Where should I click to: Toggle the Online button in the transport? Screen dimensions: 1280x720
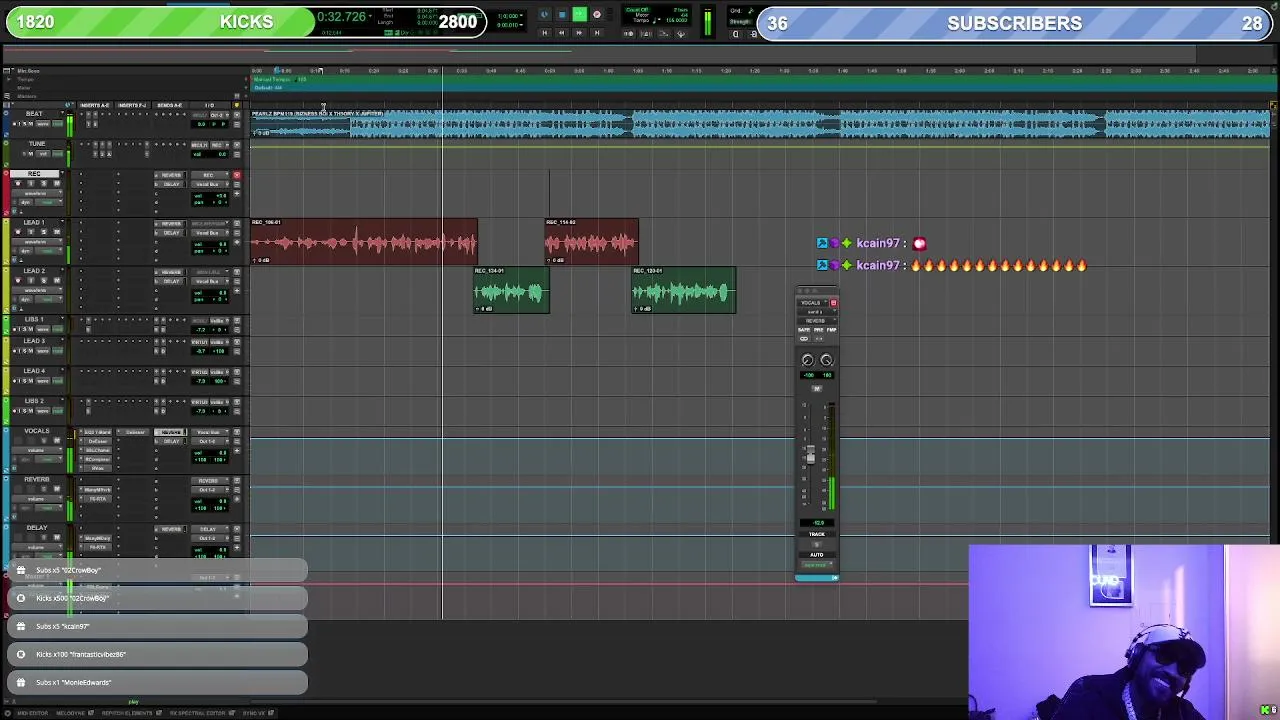544,14
